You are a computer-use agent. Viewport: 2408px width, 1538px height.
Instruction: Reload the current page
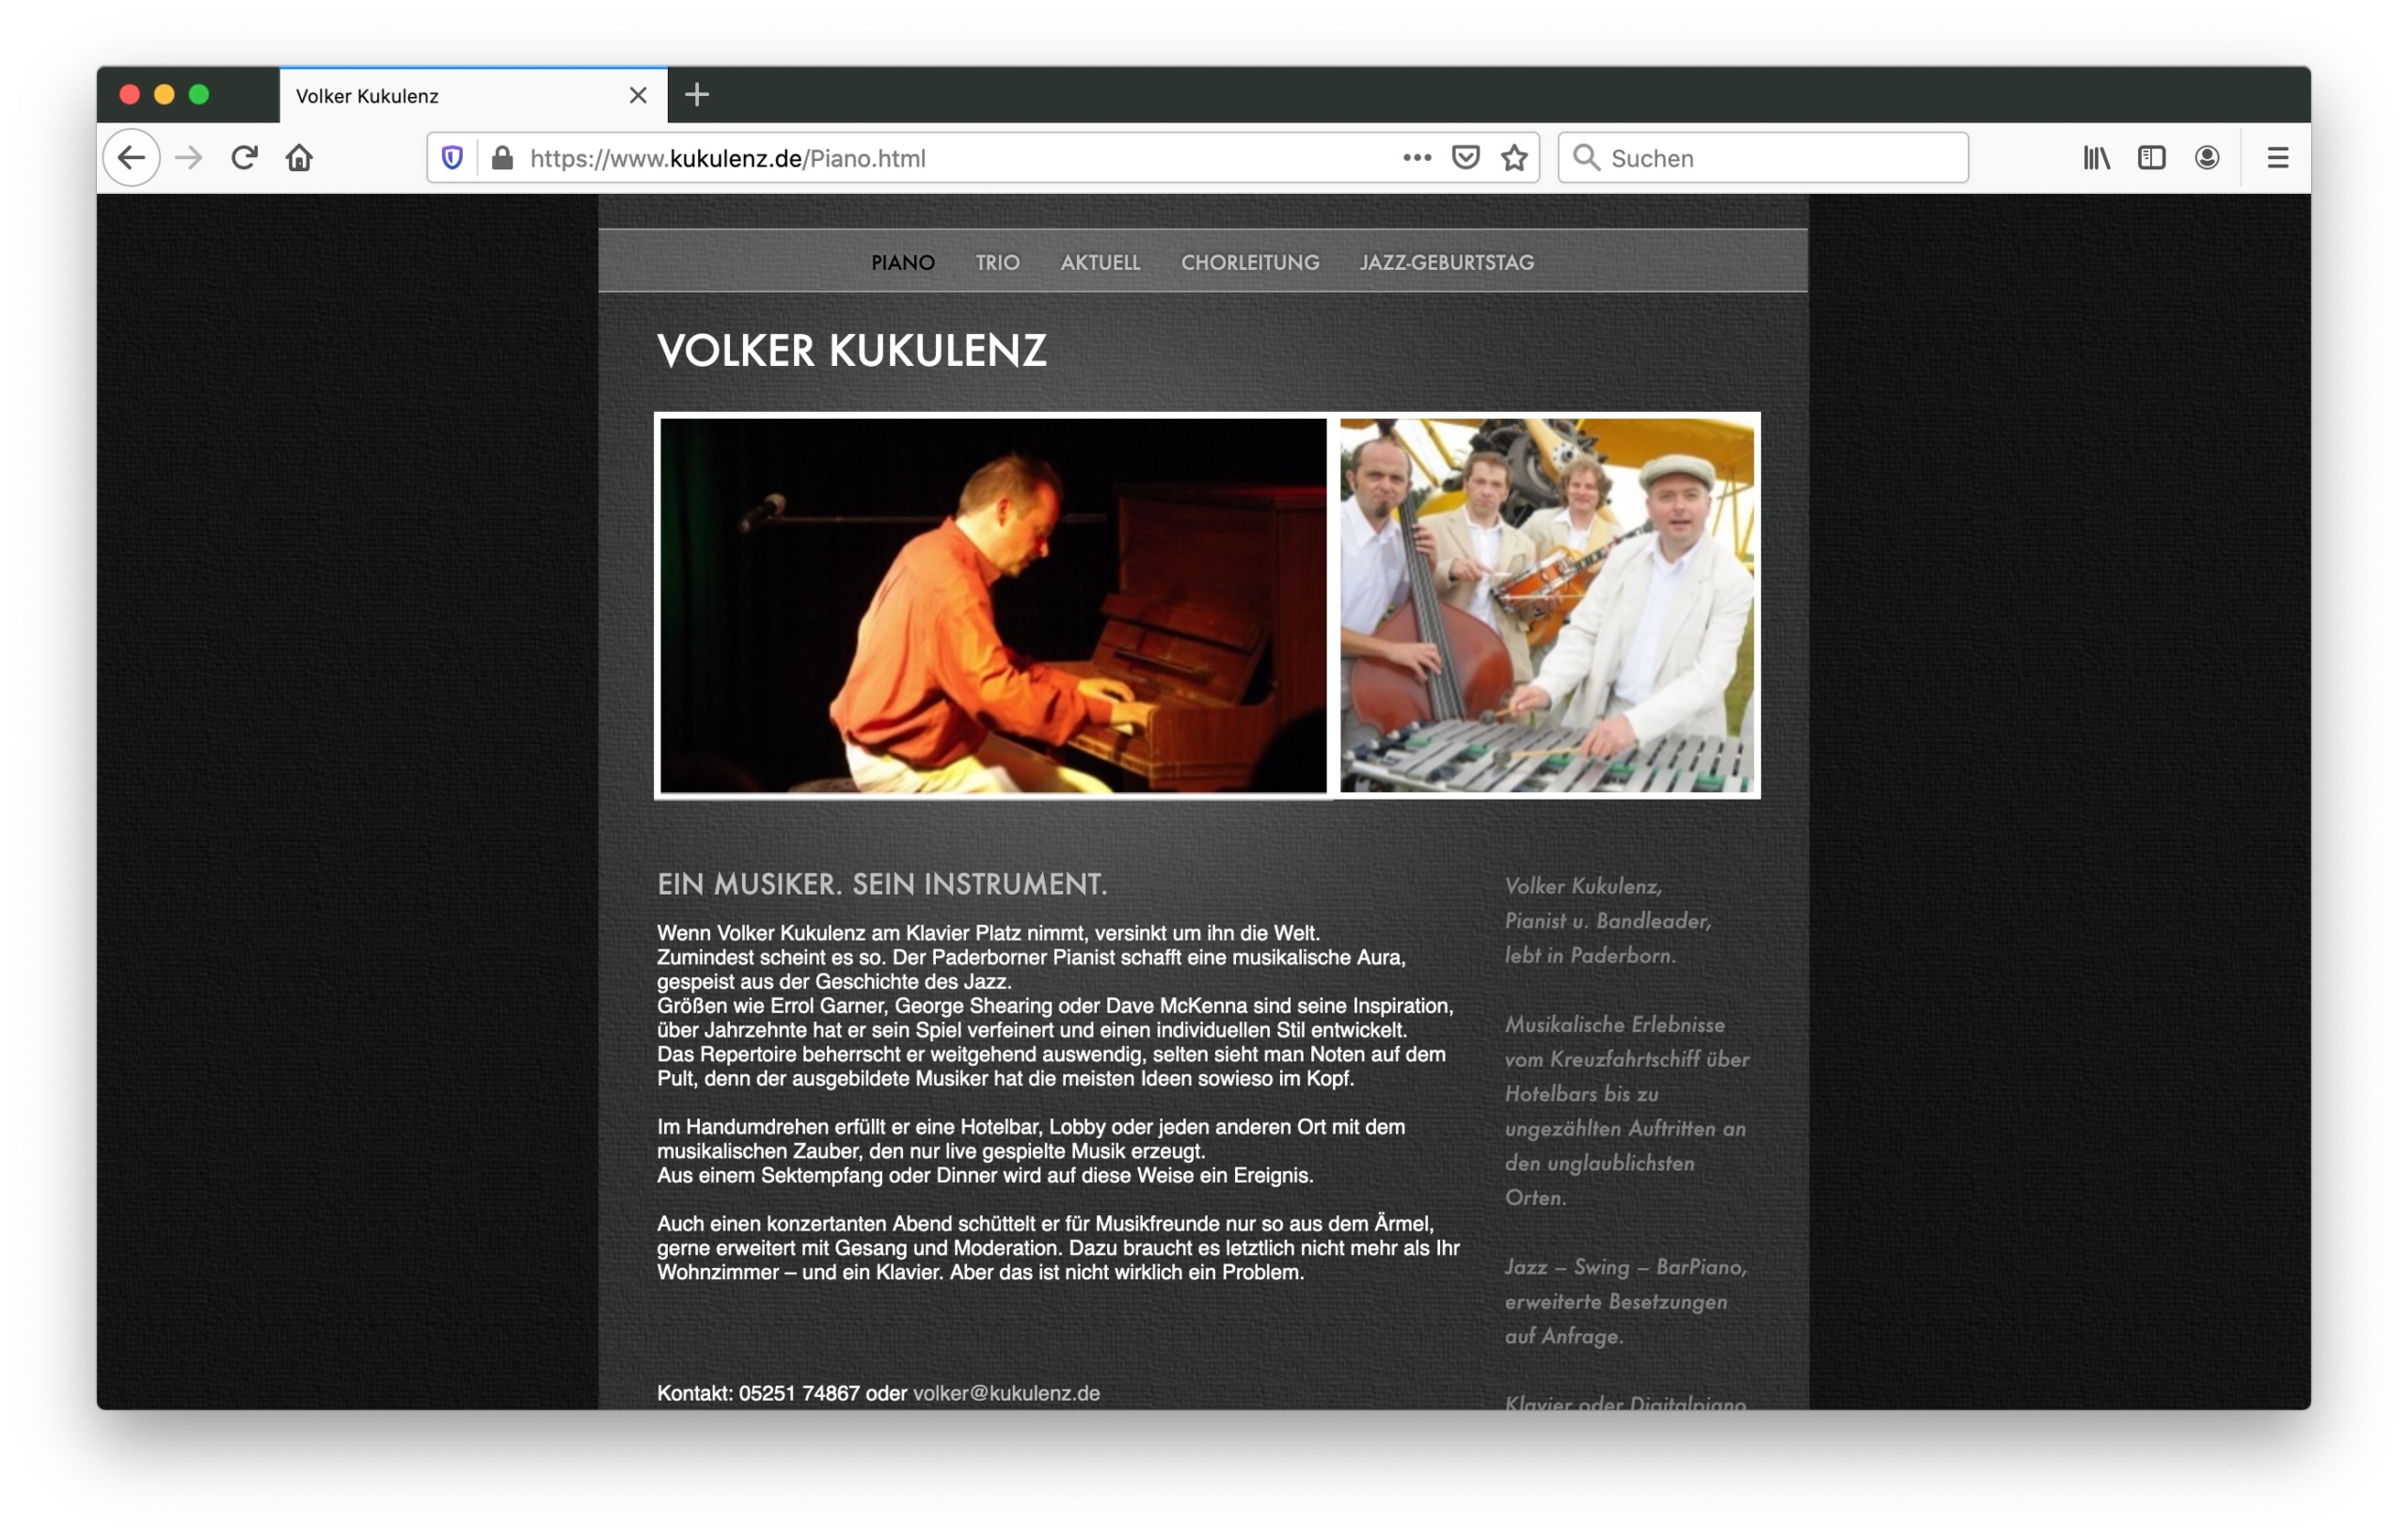(245, 158)
